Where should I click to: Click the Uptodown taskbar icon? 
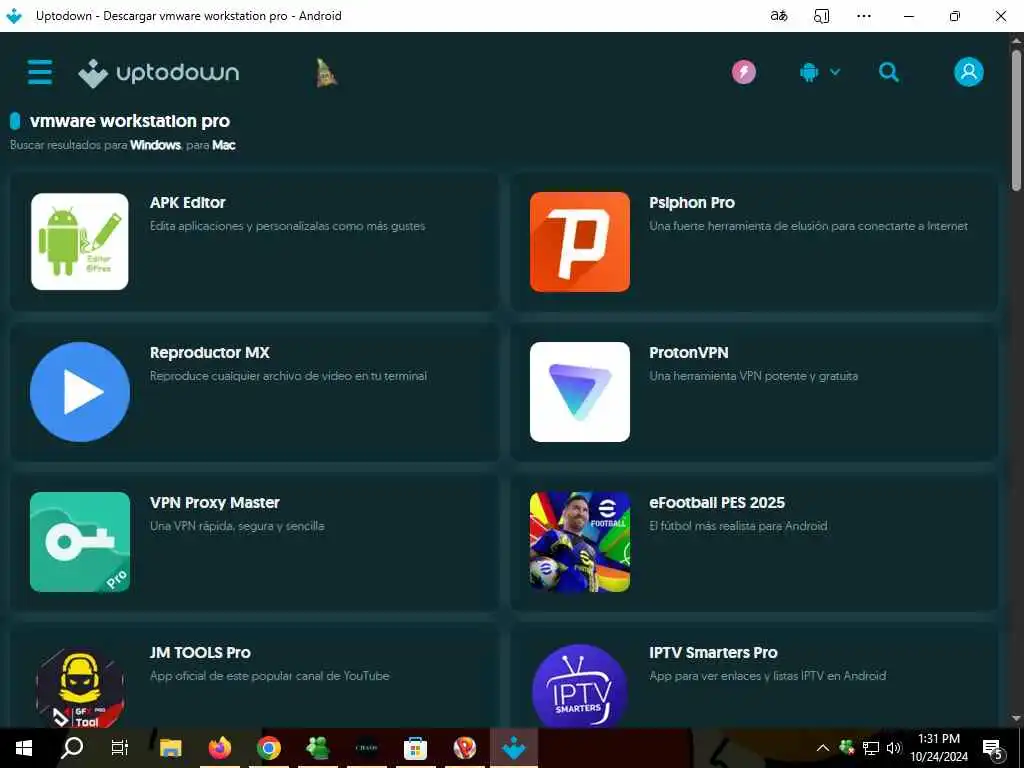click(513, 748)
